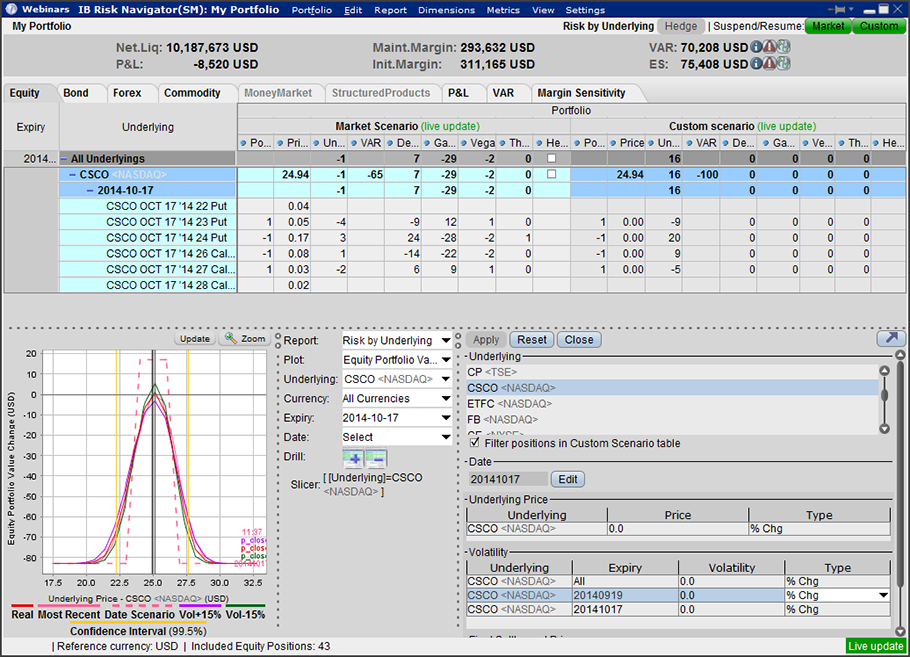The width and height of the screenshot is (910, 657).
Task: Click the Live update status button
Action: [x=876, y=646]
